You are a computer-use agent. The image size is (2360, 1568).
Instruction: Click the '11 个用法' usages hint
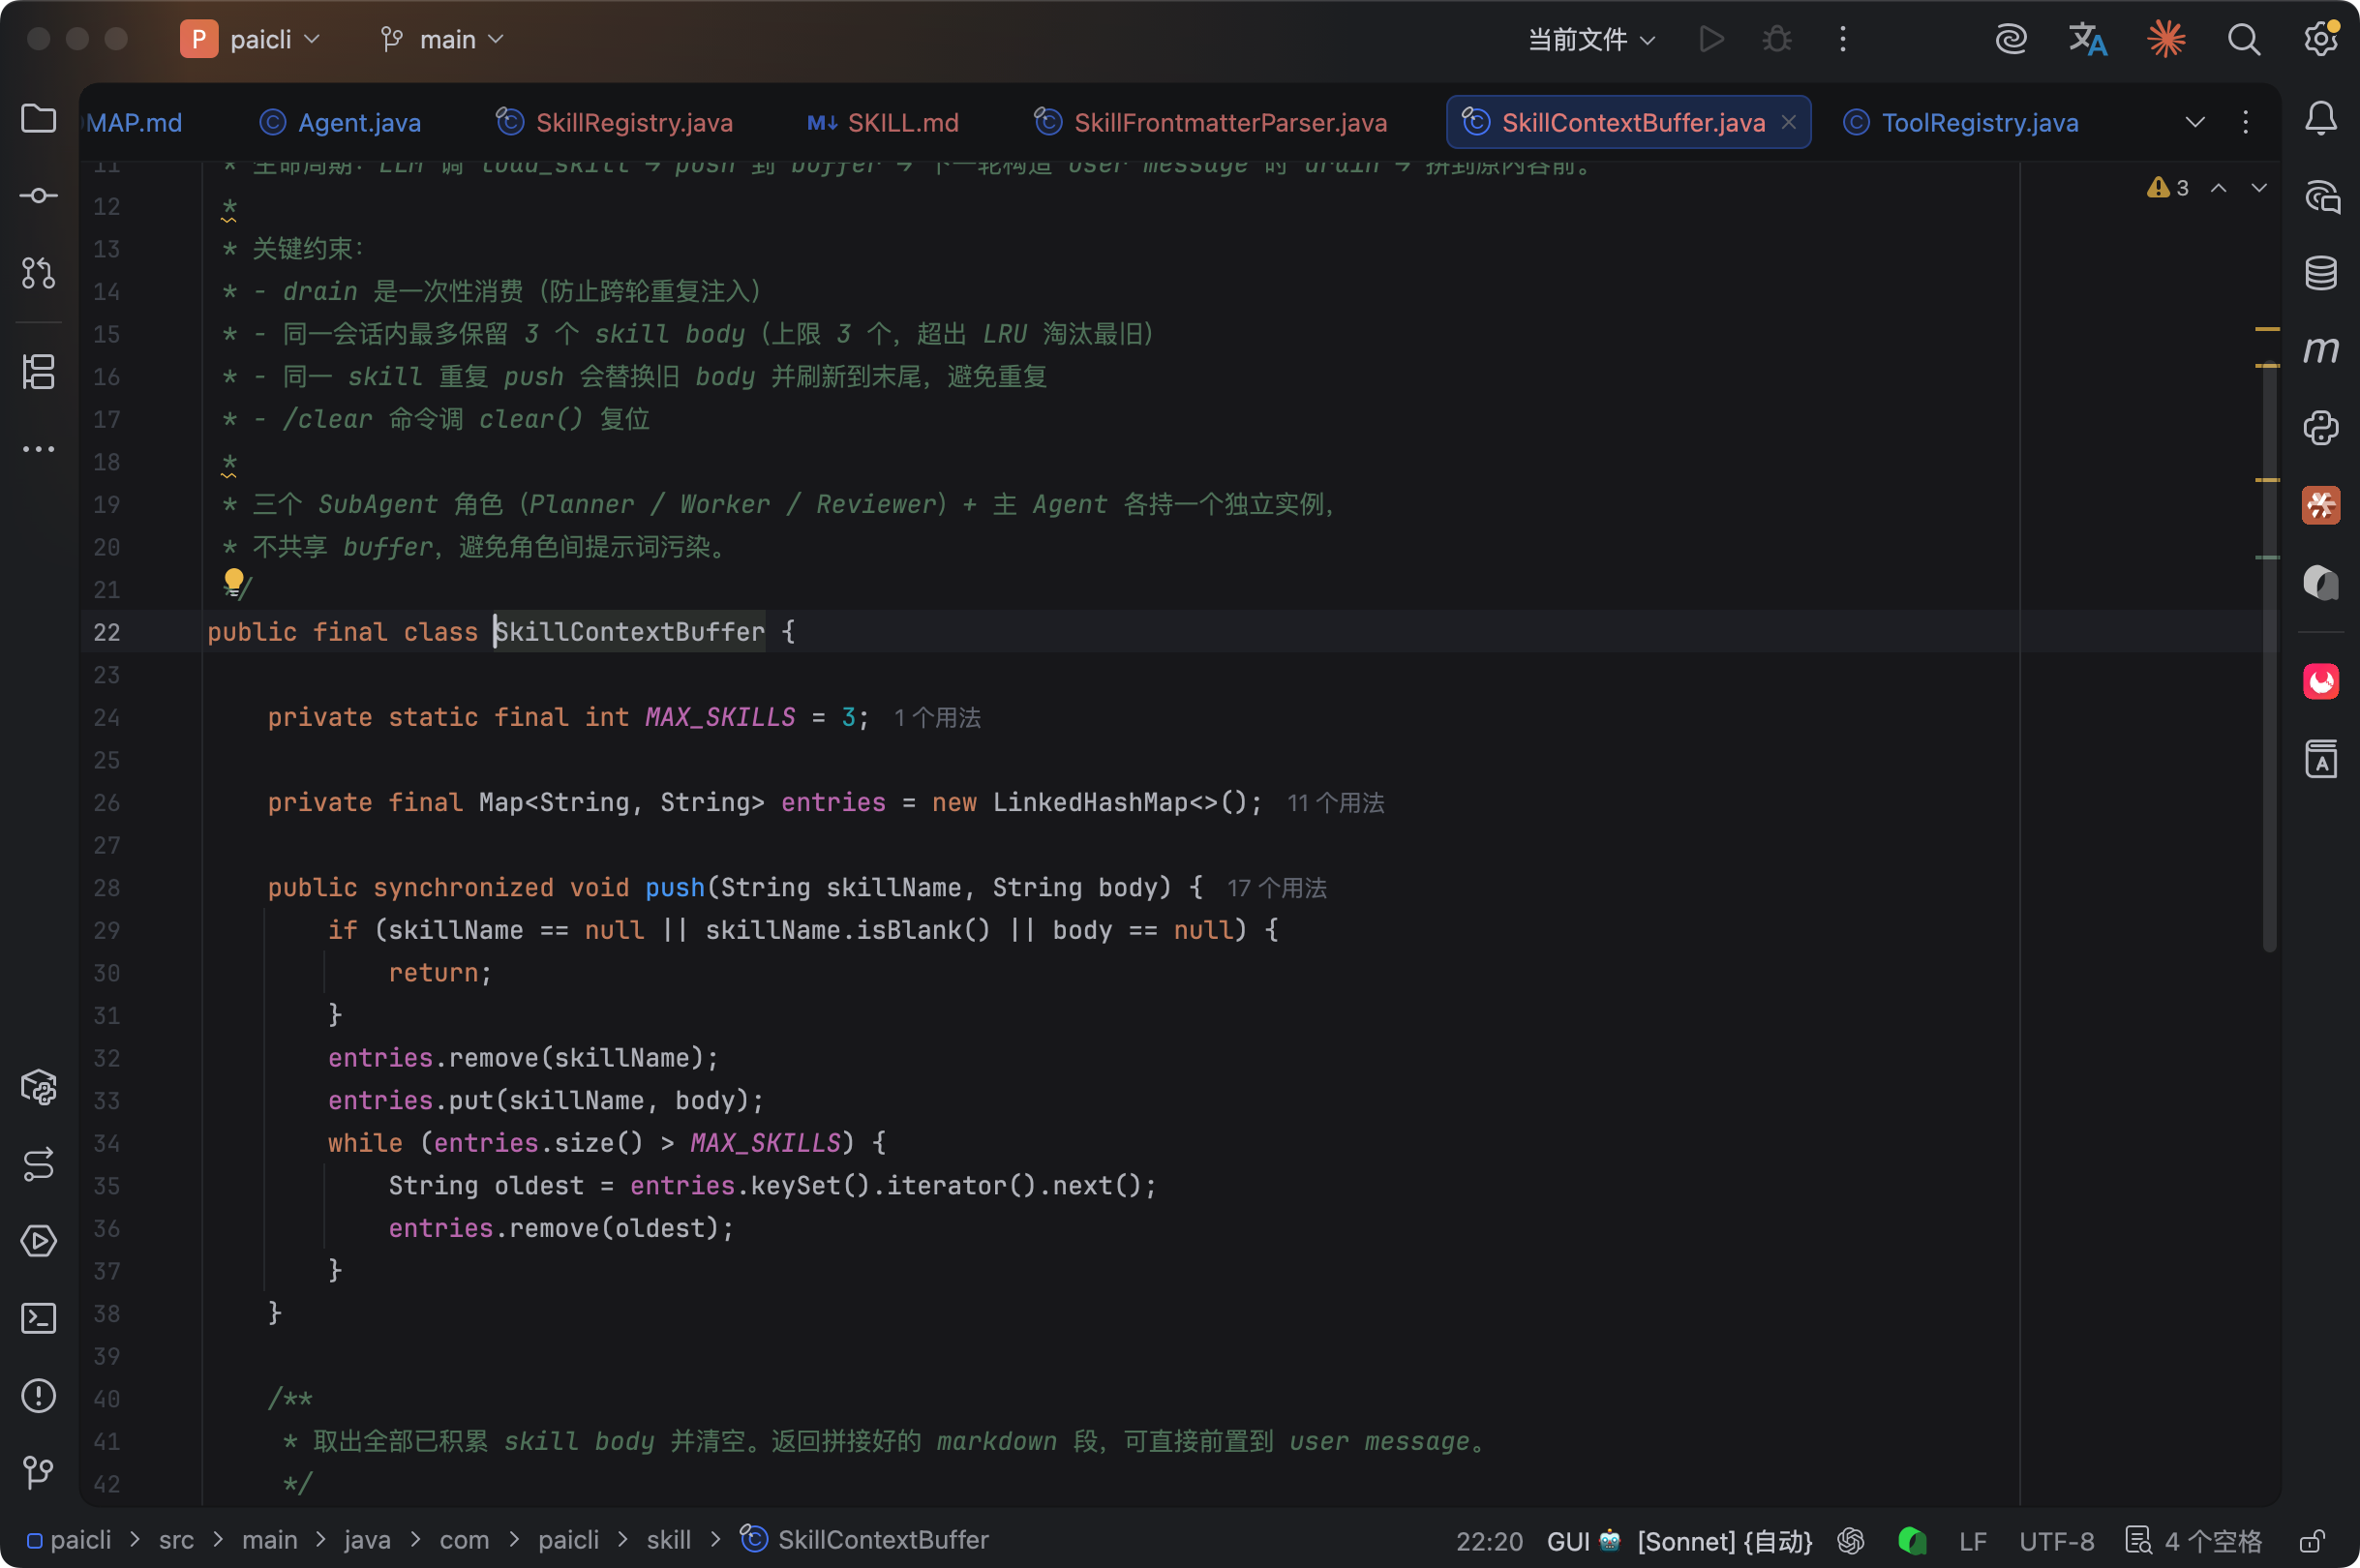[x=1335, y=803]
